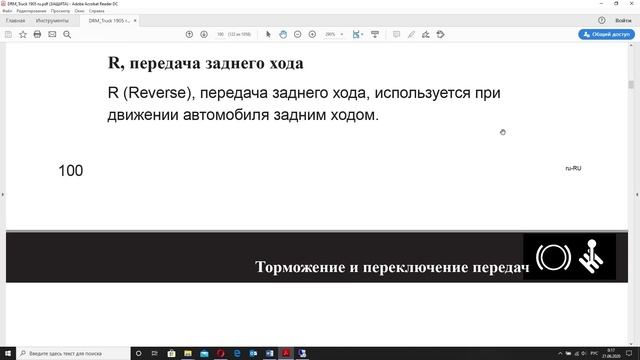This screenshot has height=360, width=640.
Task: Open text search with the magnifier icon
Action: [x=67, y=35]
